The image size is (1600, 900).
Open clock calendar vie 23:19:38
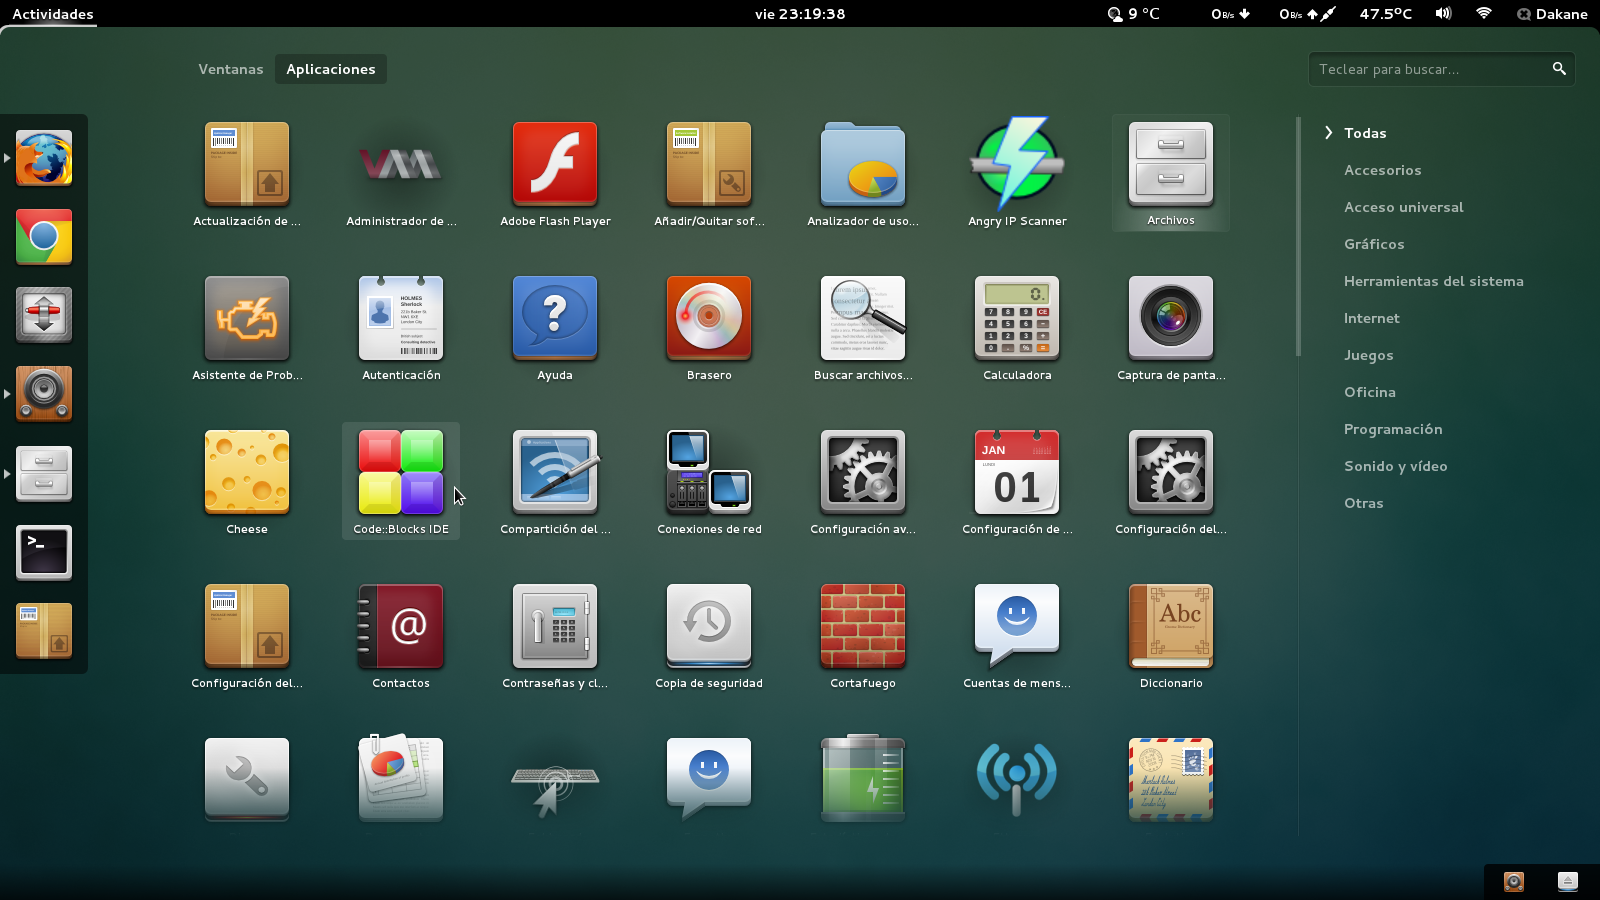(x=800, y=14)
